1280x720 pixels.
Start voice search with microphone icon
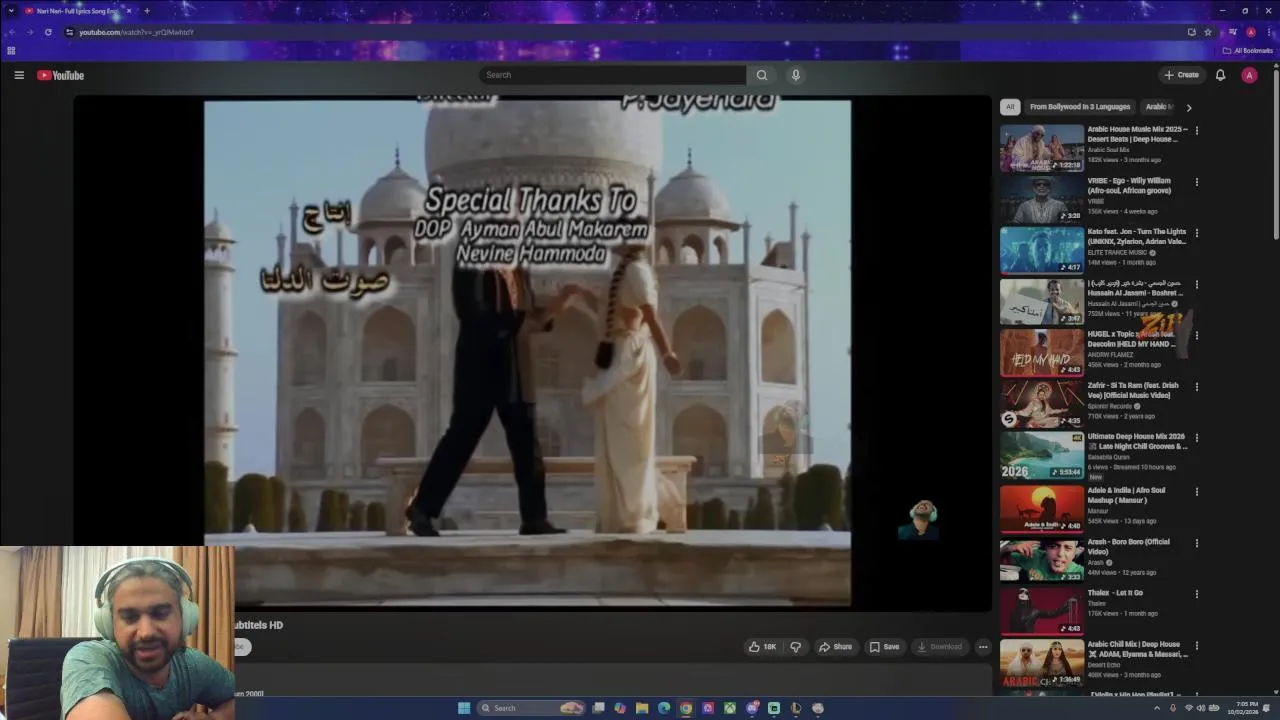click(x=796, y=75)
